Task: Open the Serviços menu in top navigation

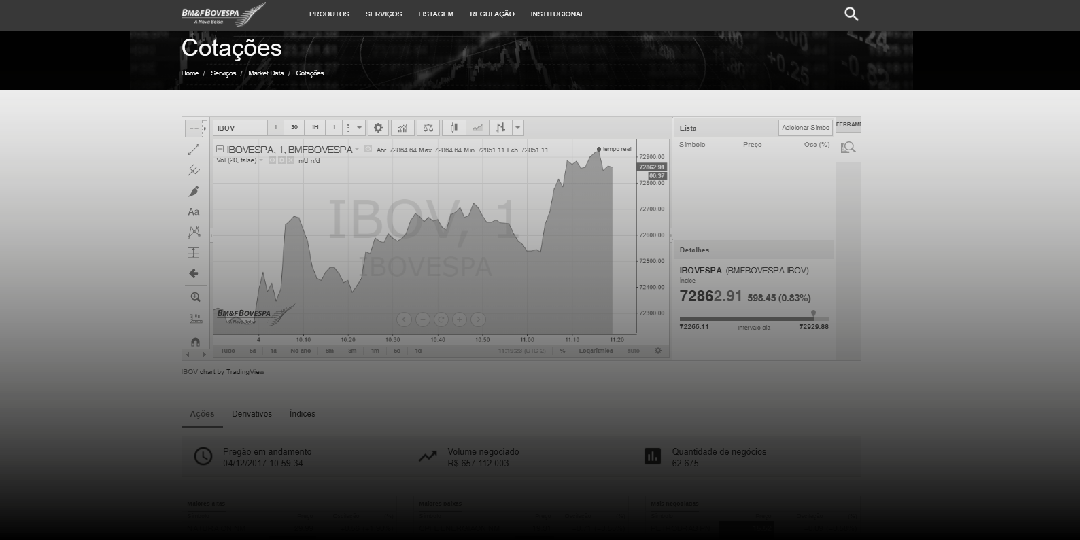Action: (x=384, y=14)
